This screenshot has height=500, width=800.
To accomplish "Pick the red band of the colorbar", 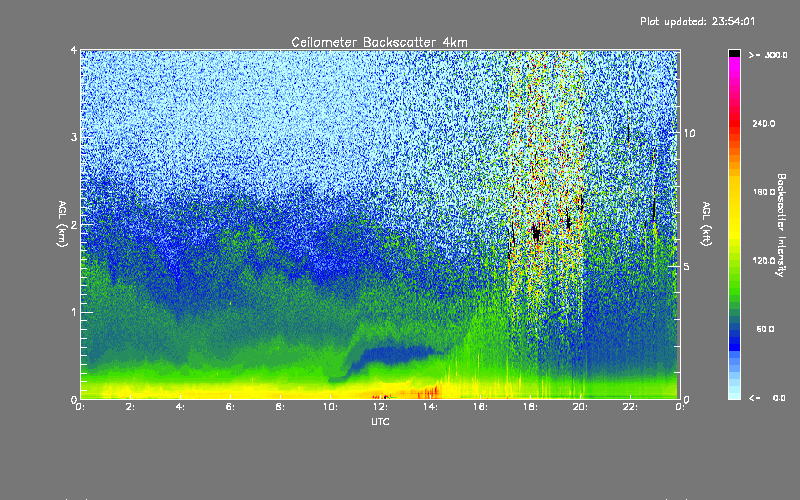I will pyautogui.click(x=734, y=125).
